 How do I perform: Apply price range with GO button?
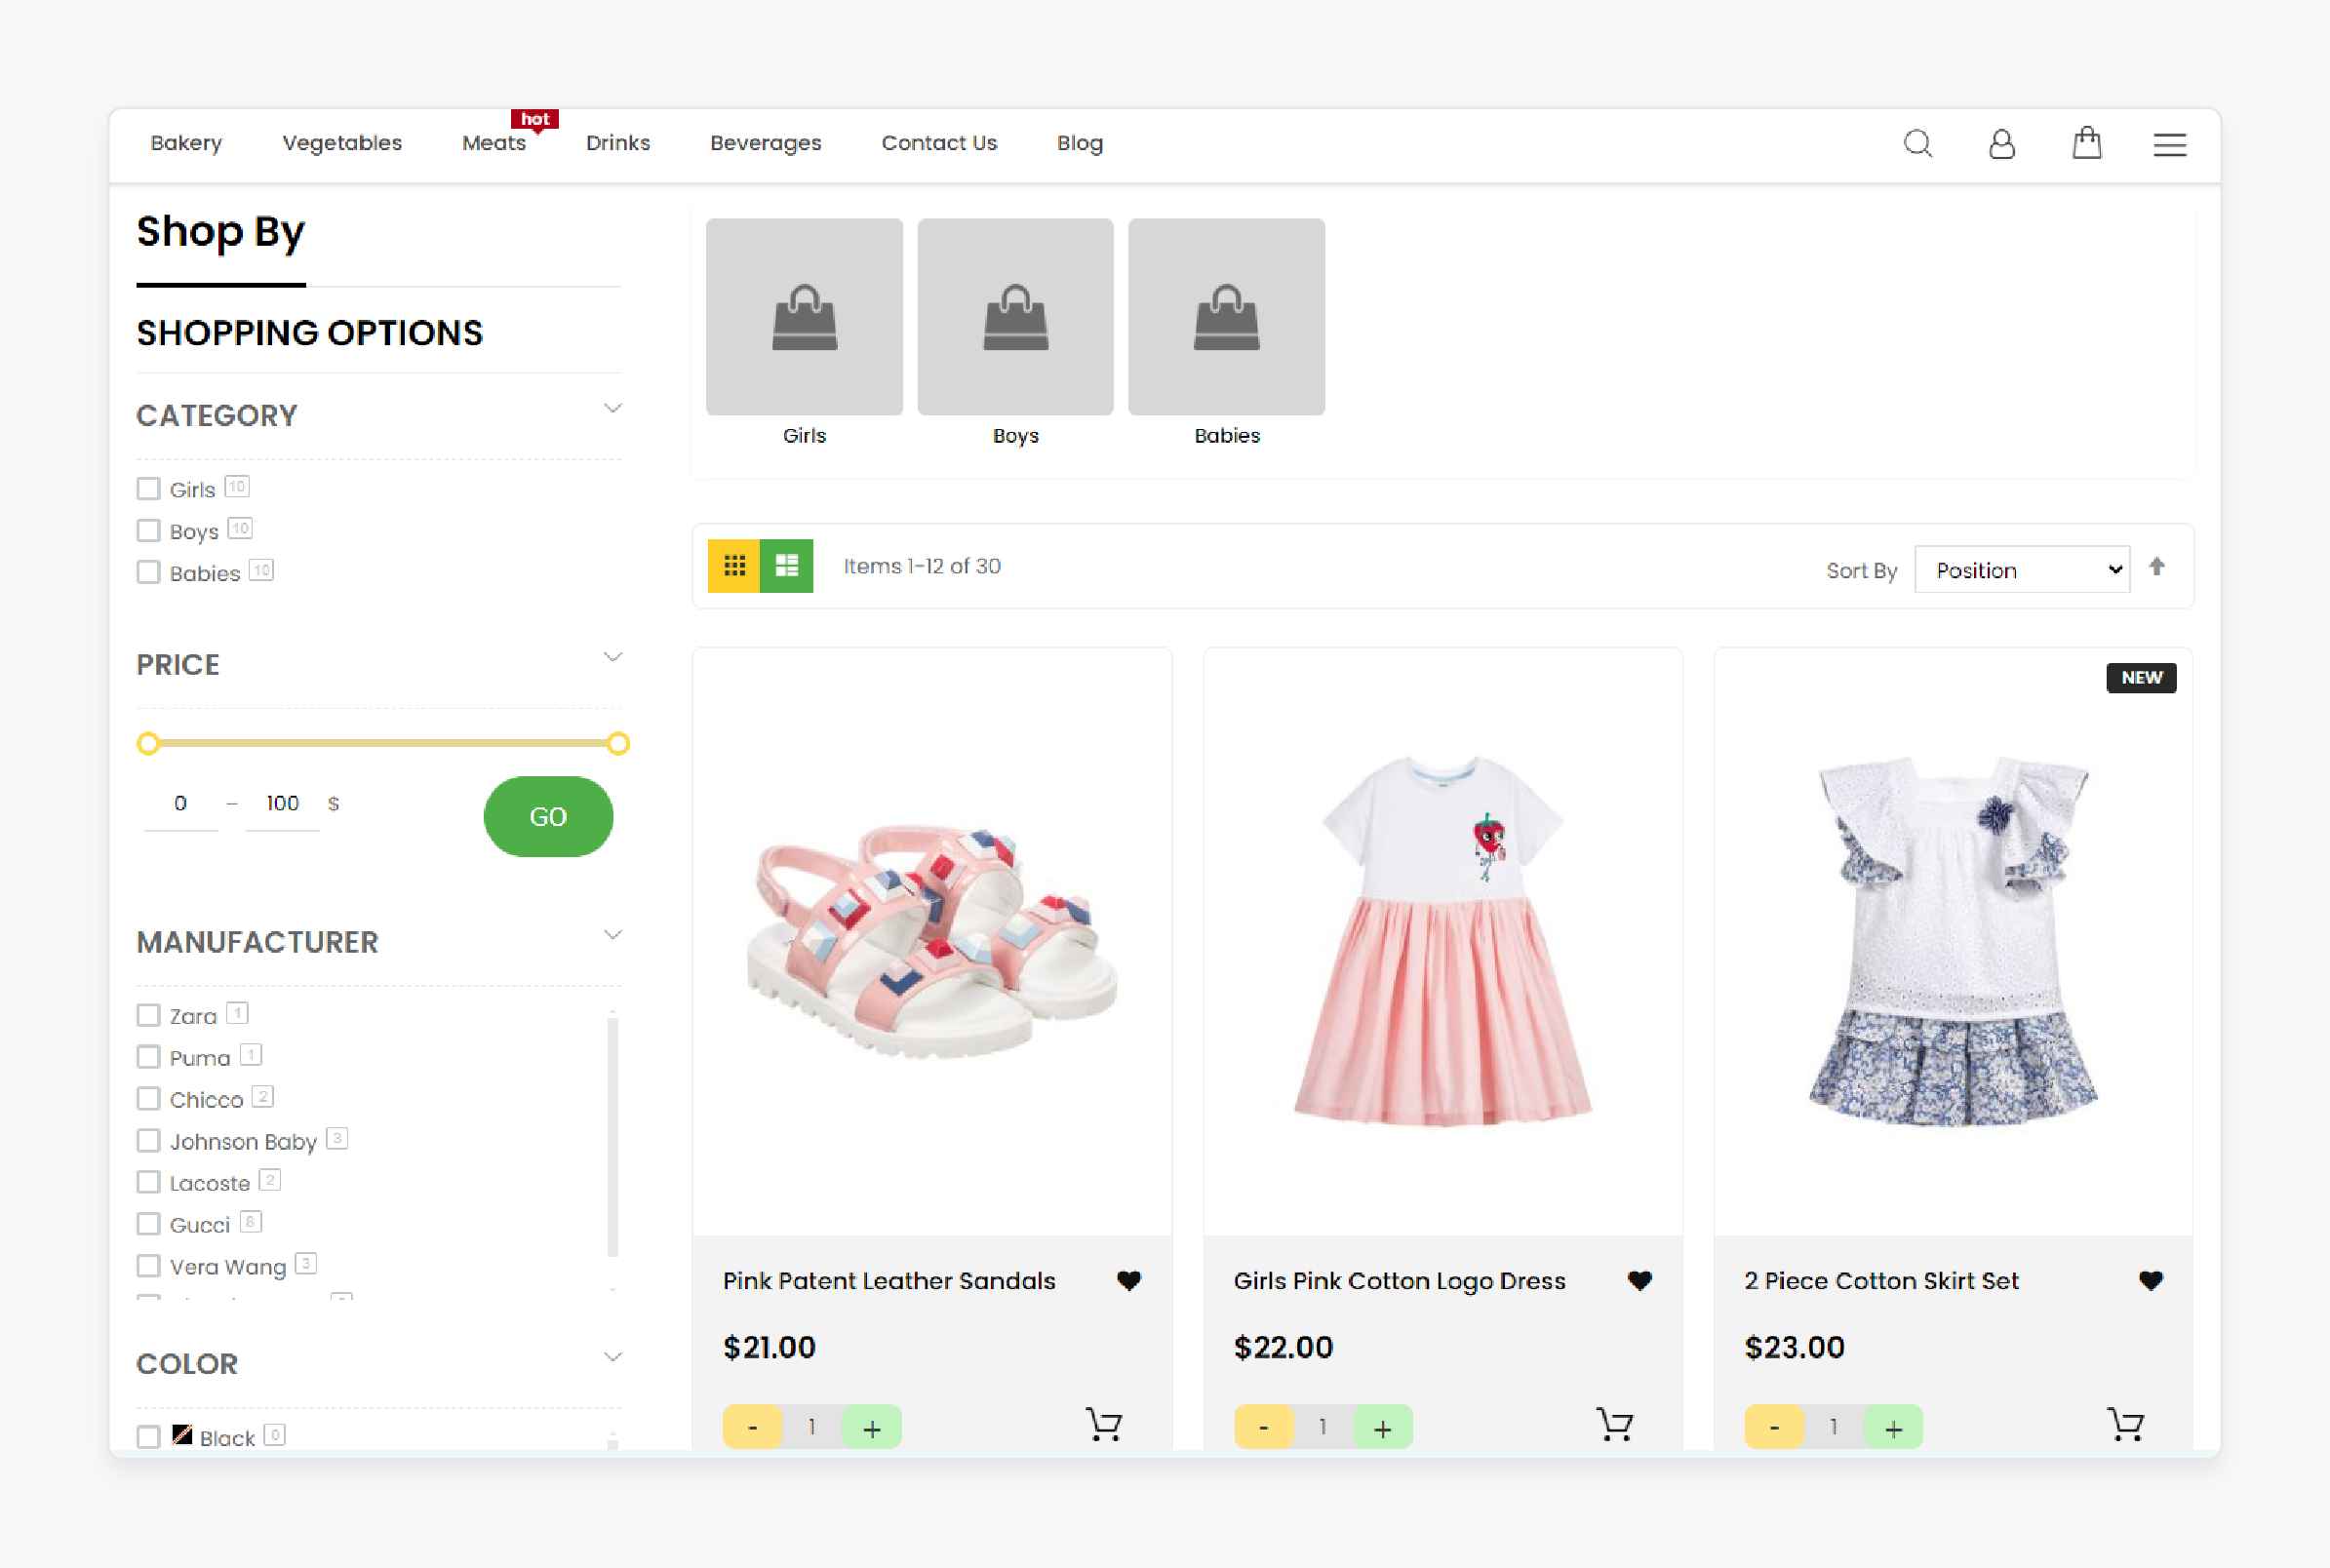click(548, 817)
